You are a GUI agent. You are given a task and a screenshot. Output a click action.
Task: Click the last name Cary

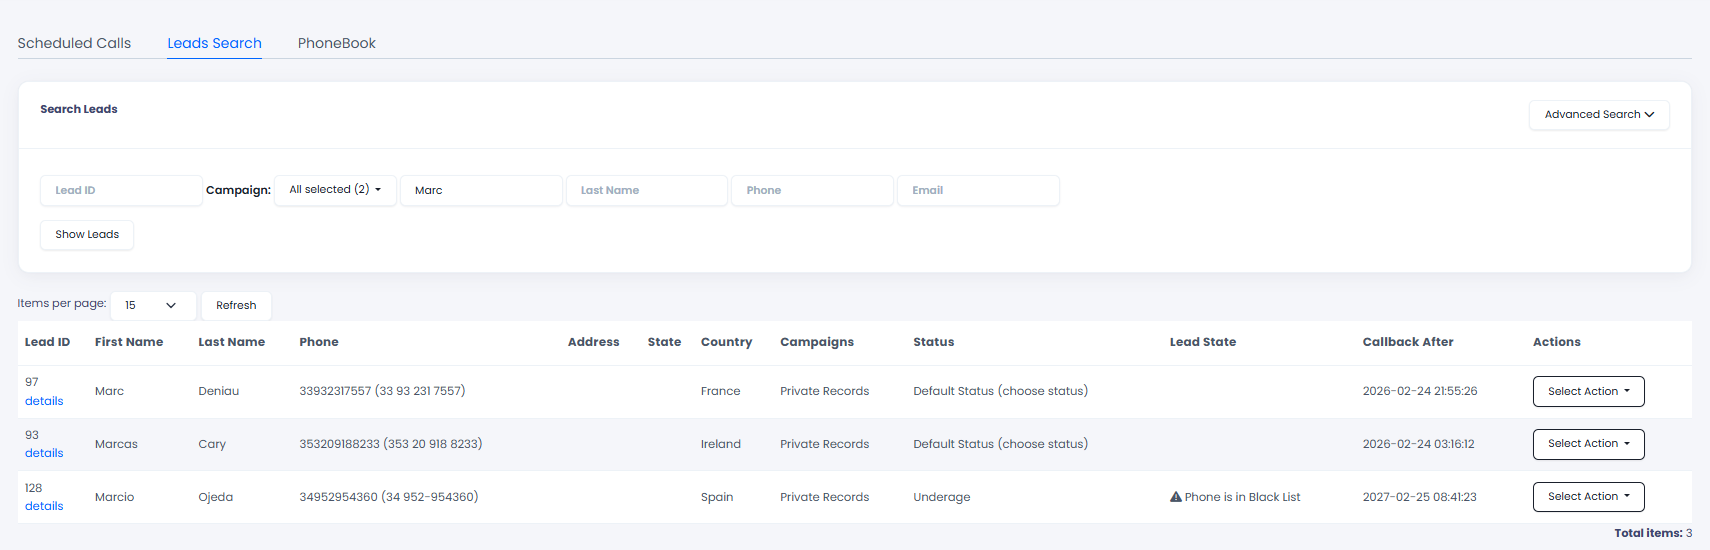tap(212, 444)
